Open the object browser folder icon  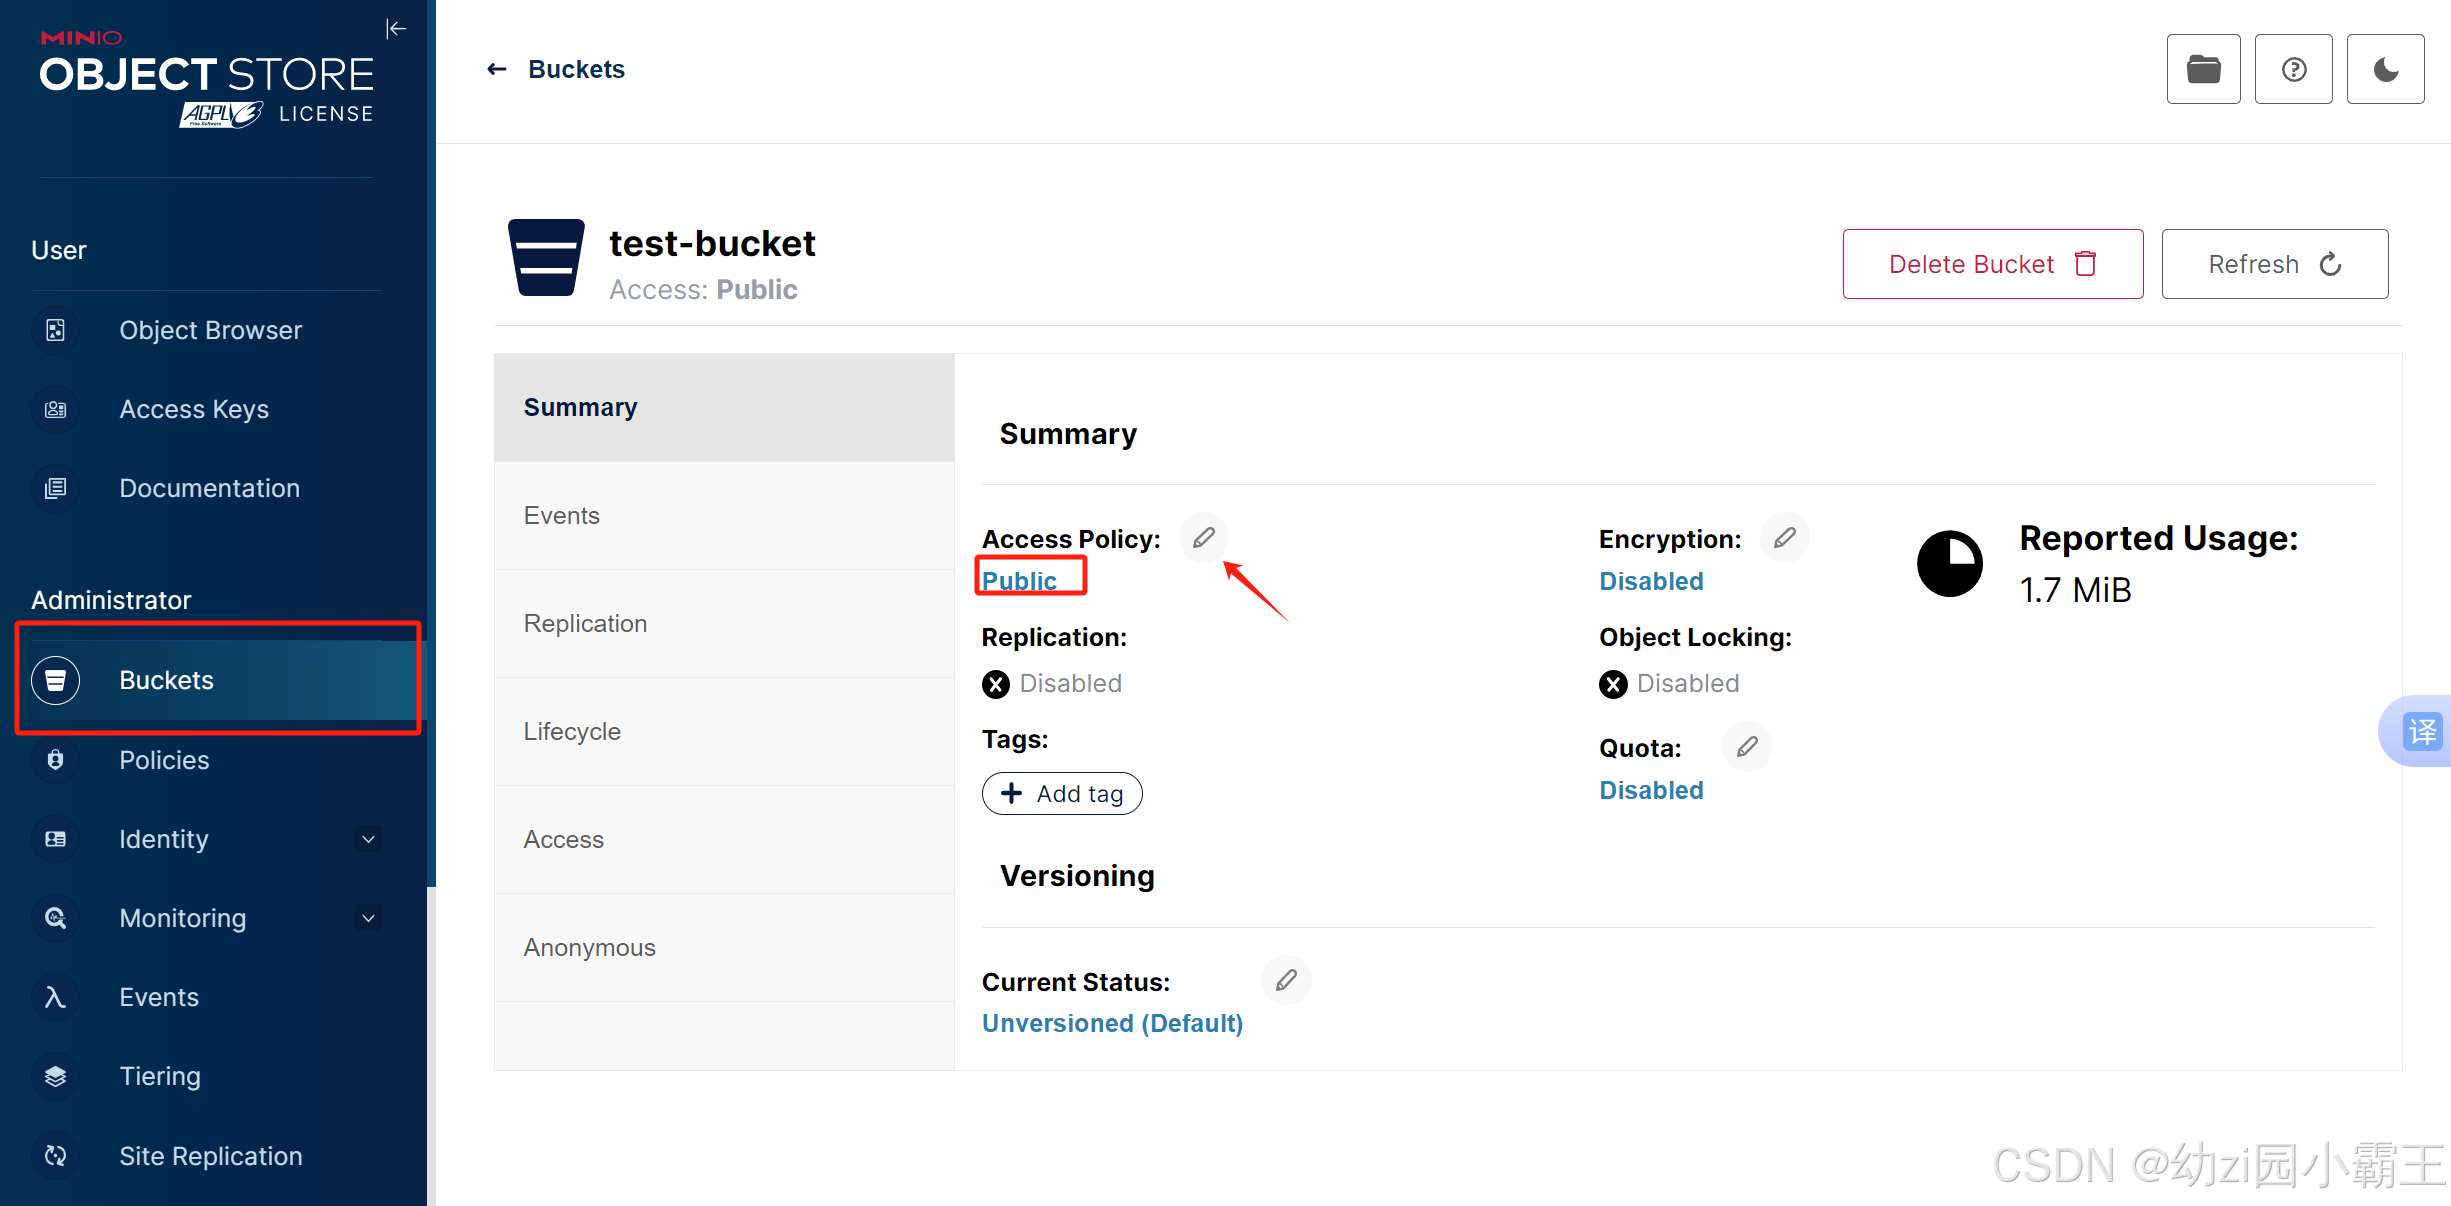2204,69
